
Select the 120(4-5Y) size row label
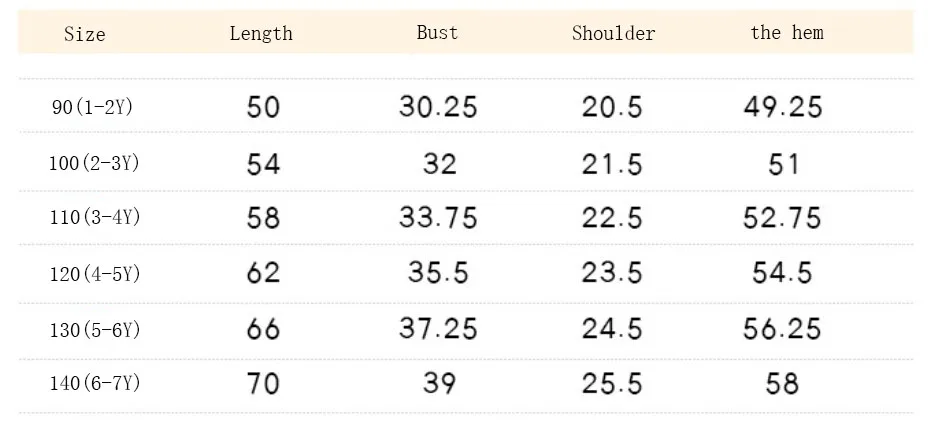(x=95, y=274)
